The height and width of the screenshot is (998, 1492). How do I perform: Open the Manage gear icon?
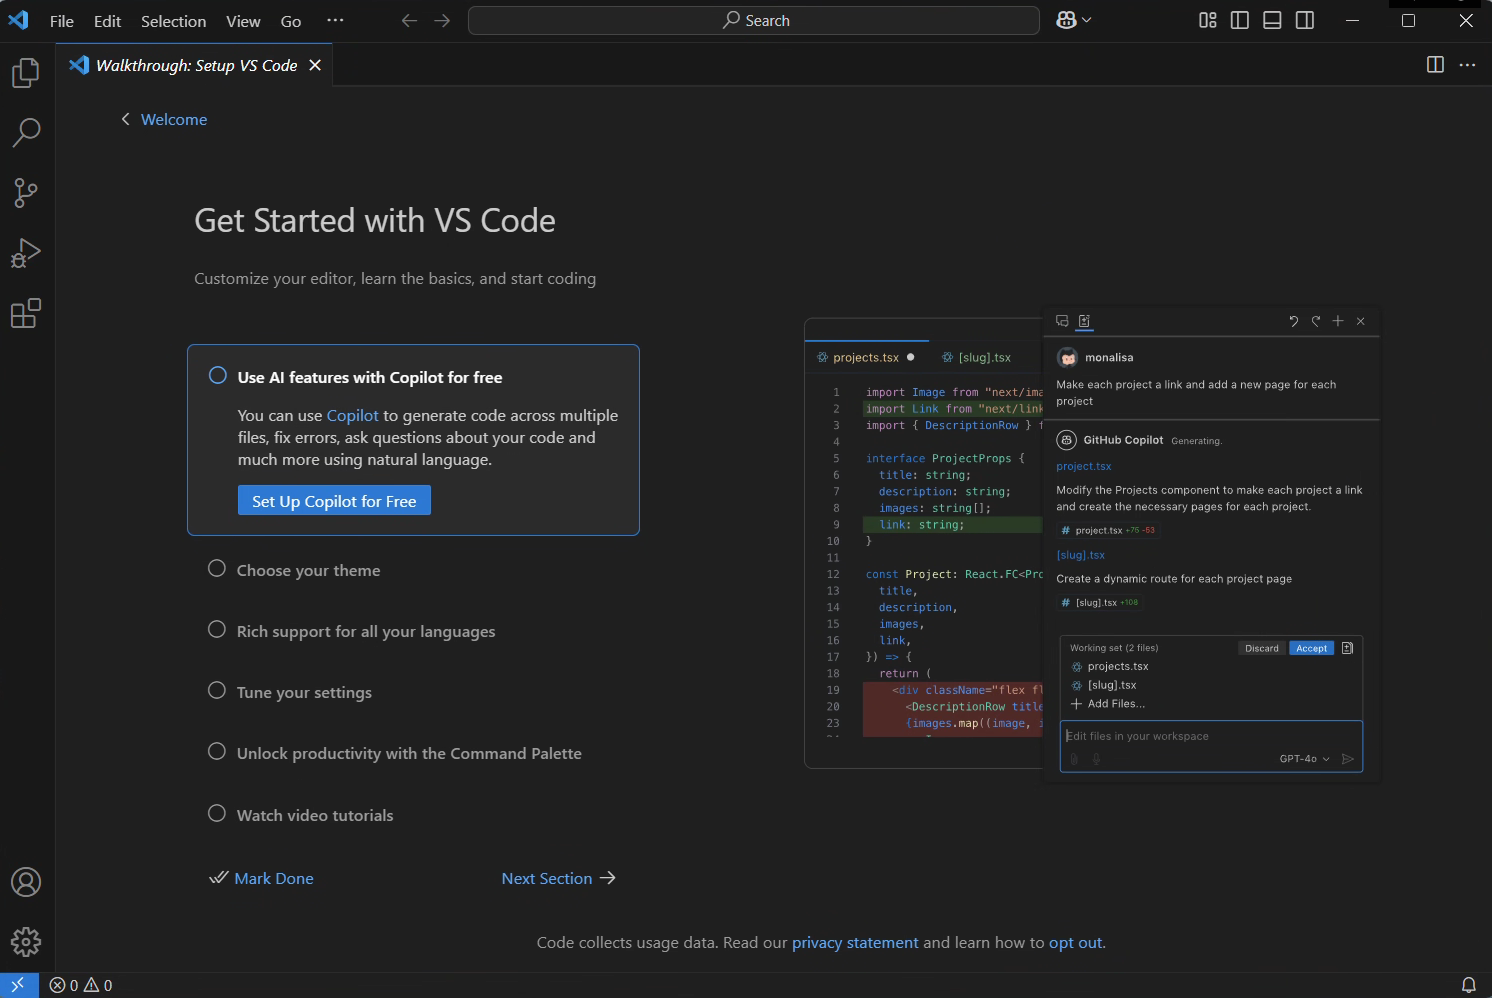coord(26,941)
